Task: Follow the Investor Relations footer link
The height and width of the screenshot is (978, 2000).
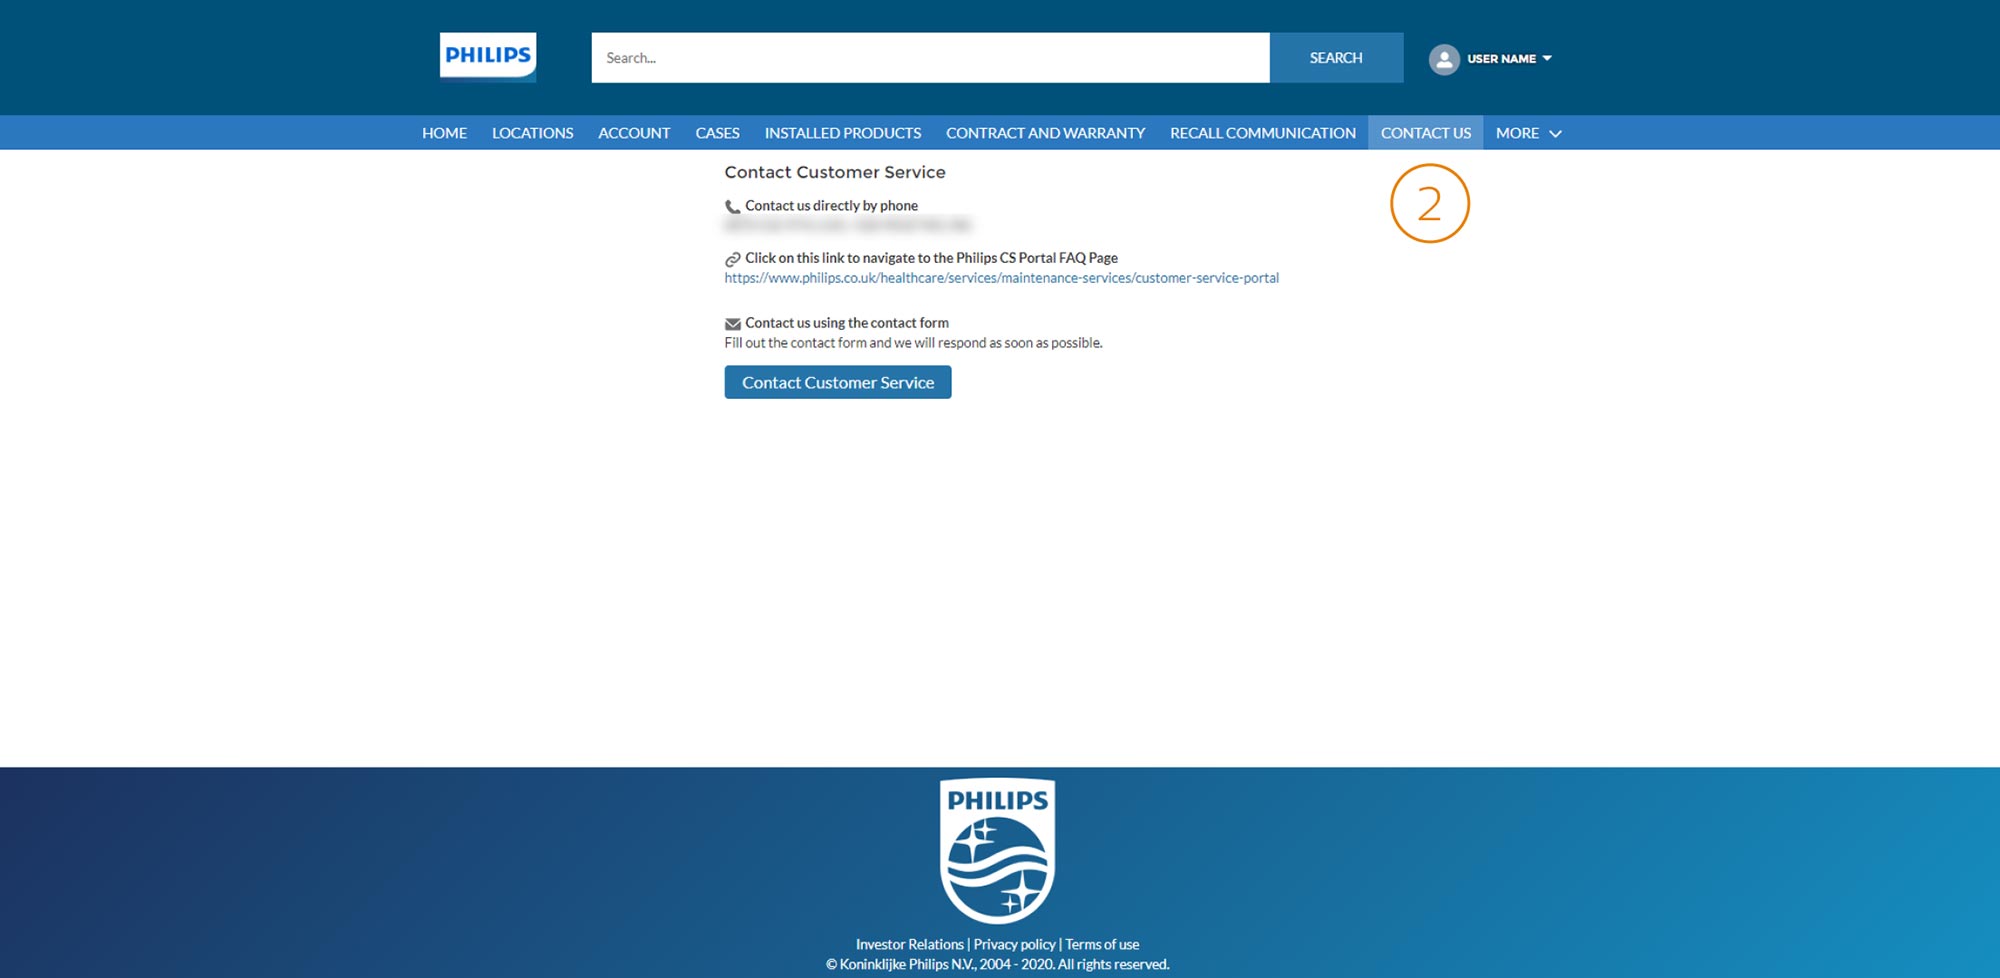Action: click(x=909, y=944)
